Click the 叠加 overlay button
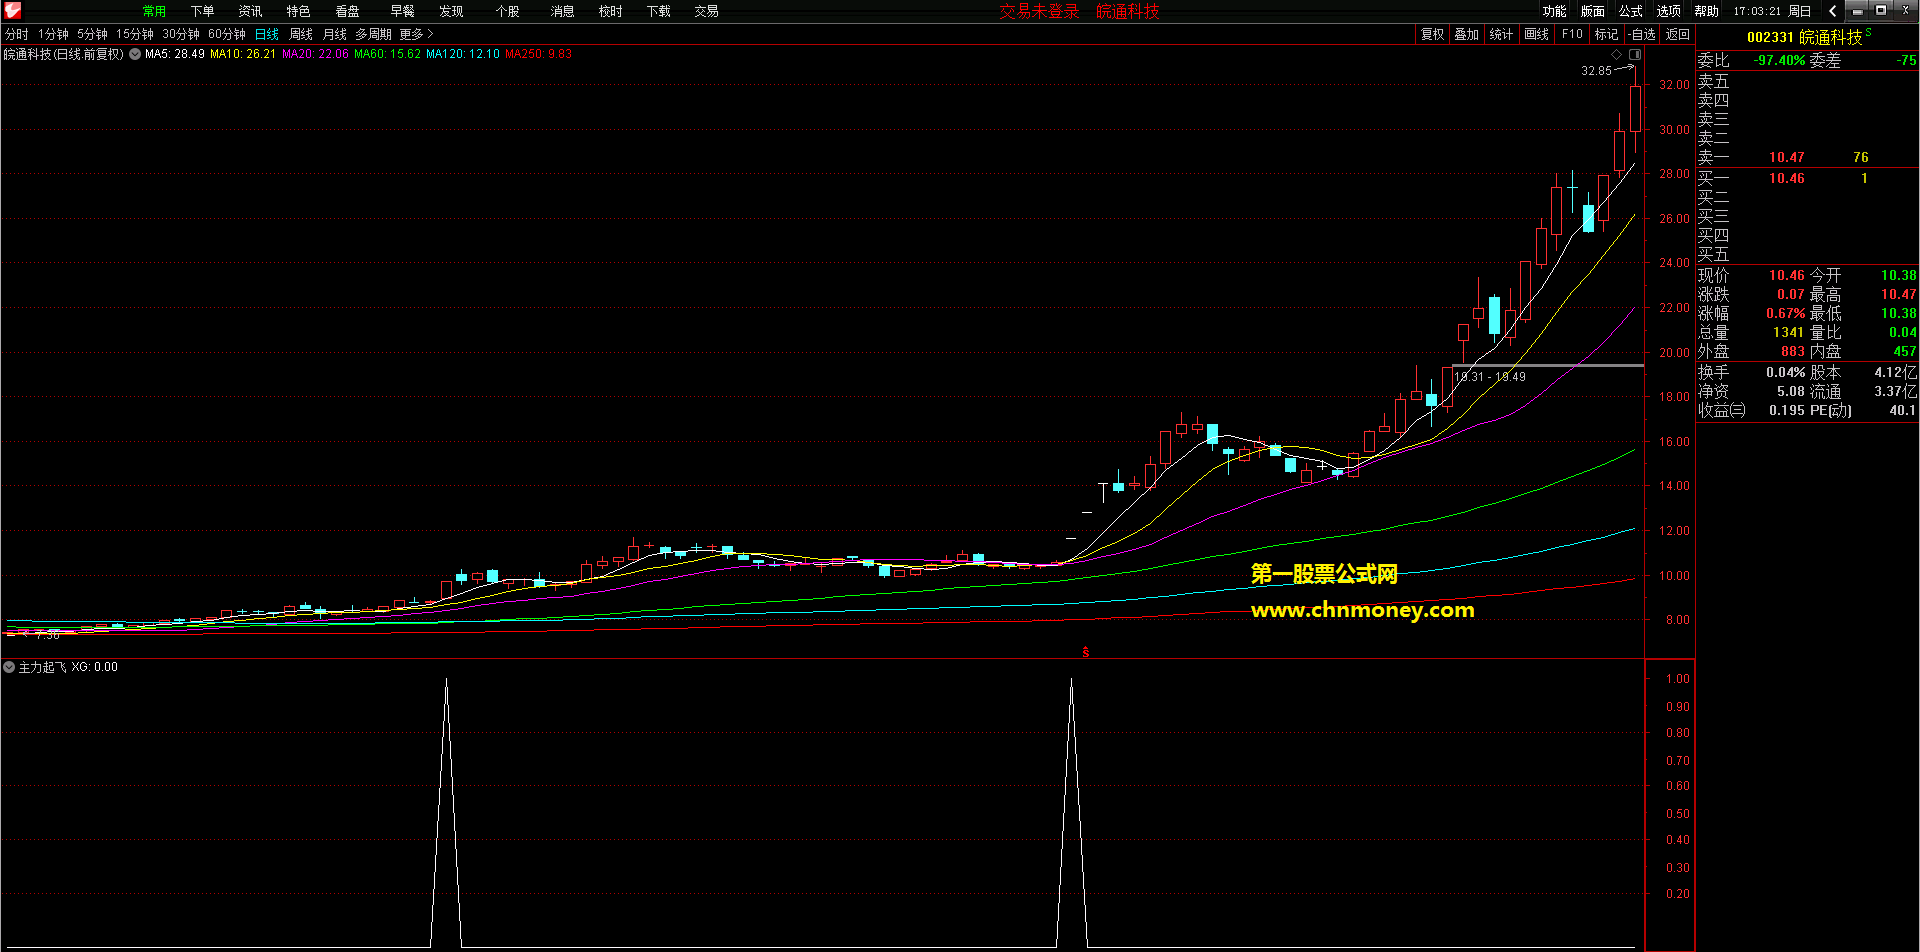The width and height of the screenshot is (1920, 952). point(1466,34)
